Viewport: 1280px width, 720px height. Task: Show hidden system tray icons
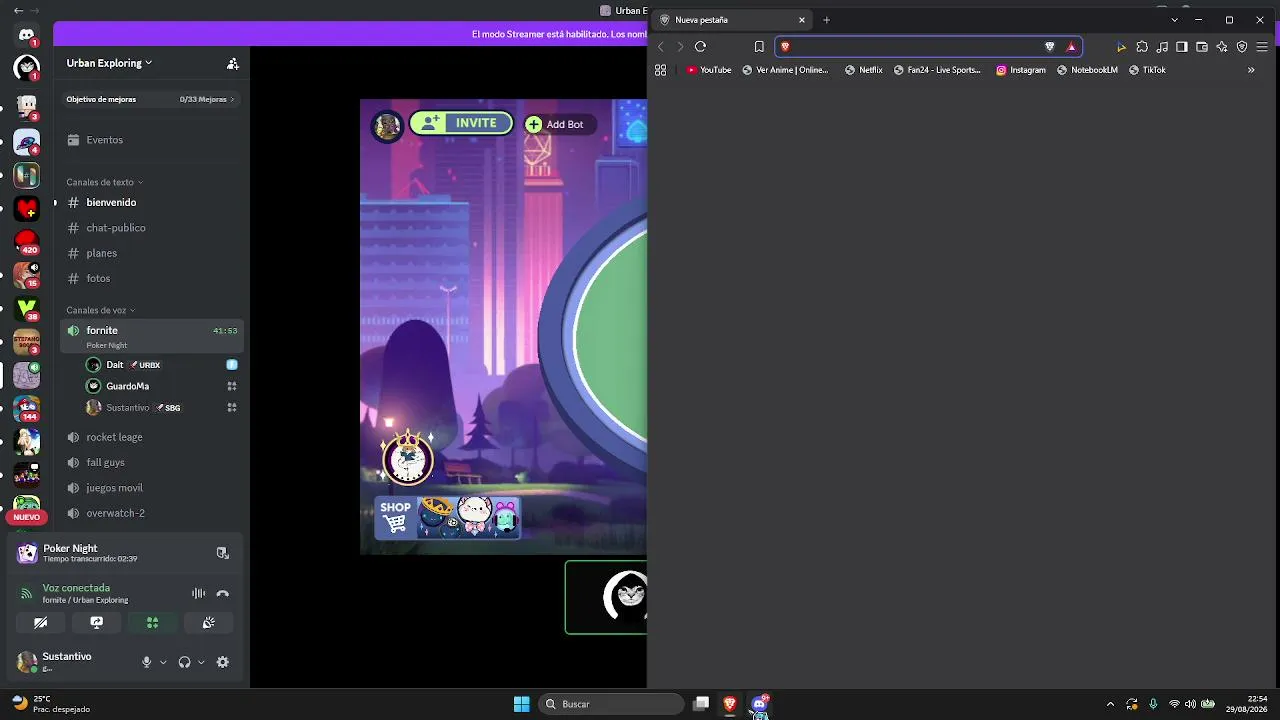coord(1110,704)
